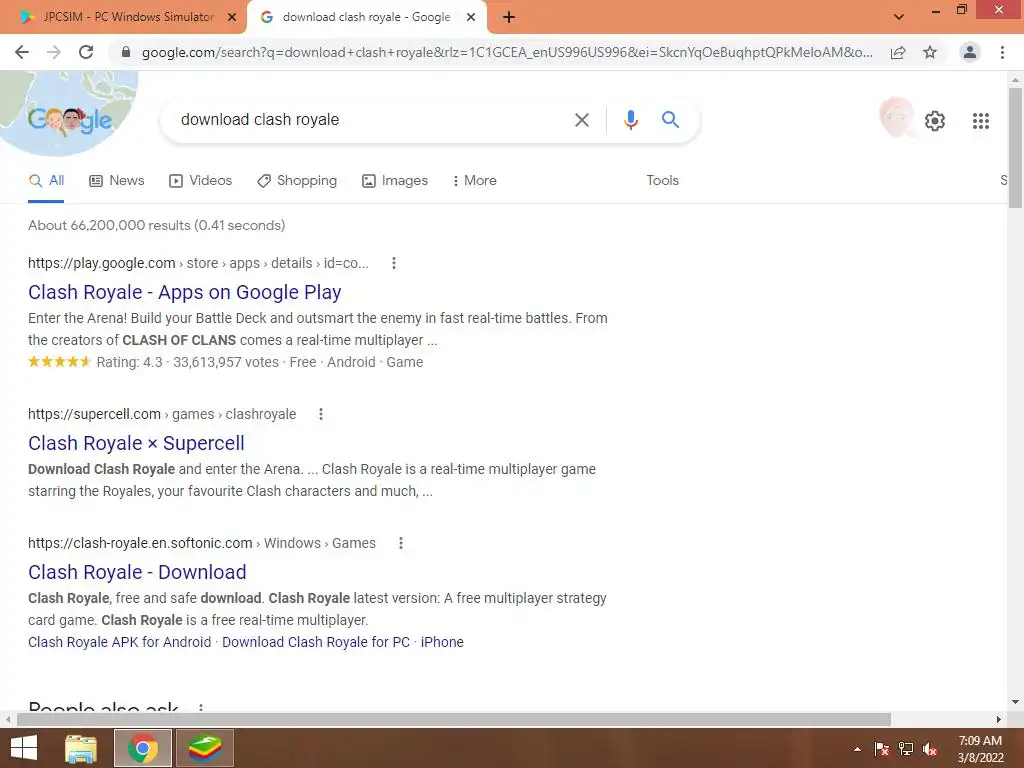Open a new browser tab
Screen dimensions: 1024x768
pyautogui.click(x=509, y=18)
